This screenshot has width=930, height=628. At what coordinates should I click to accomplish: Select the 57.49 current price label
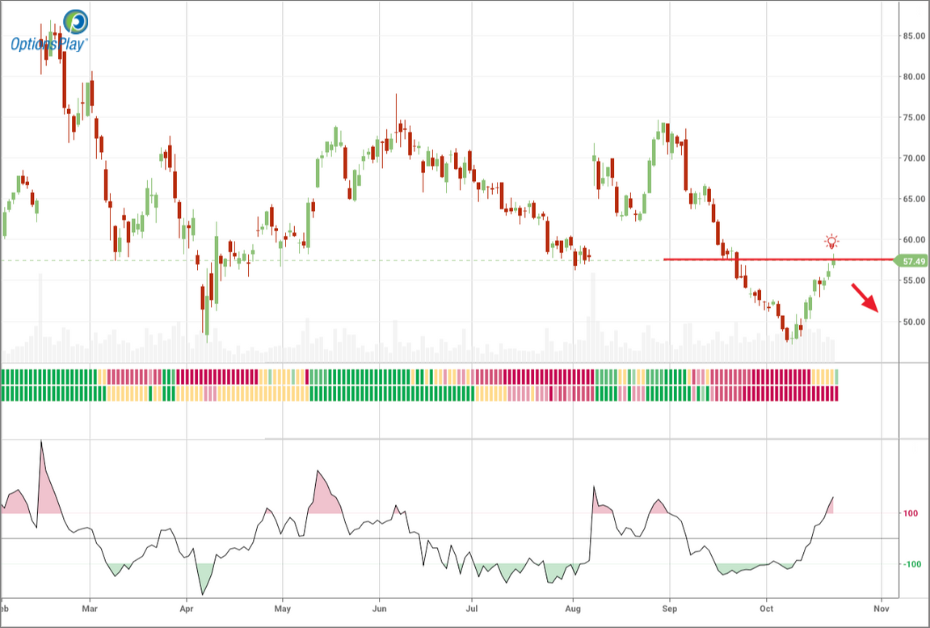(910, 260)
